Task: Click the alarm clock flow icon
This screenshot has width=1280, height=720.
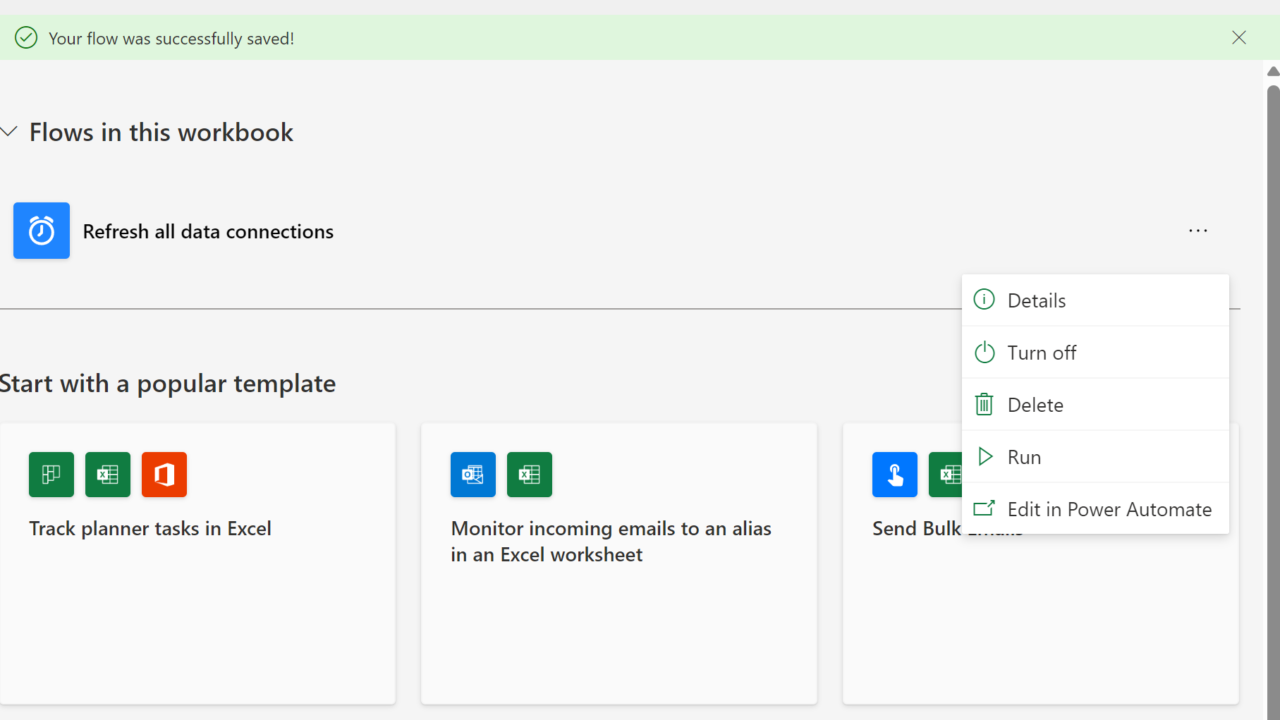Action: [x=41, y=231]
